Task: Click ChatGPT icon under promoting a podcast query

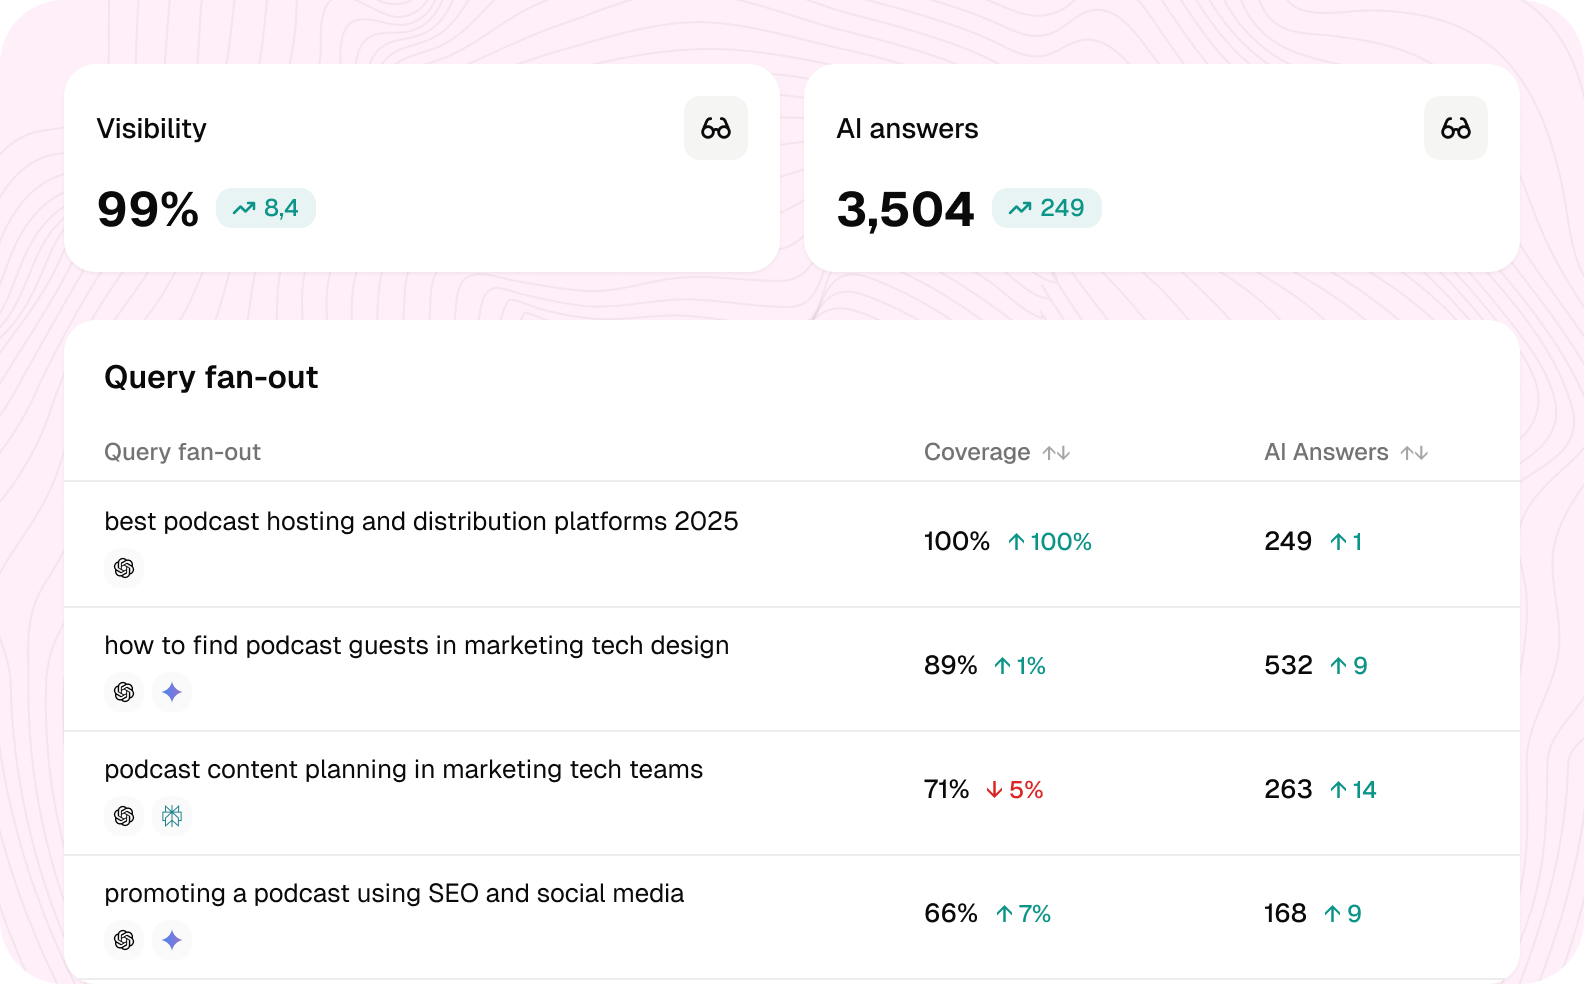Action: coord(124,940)
